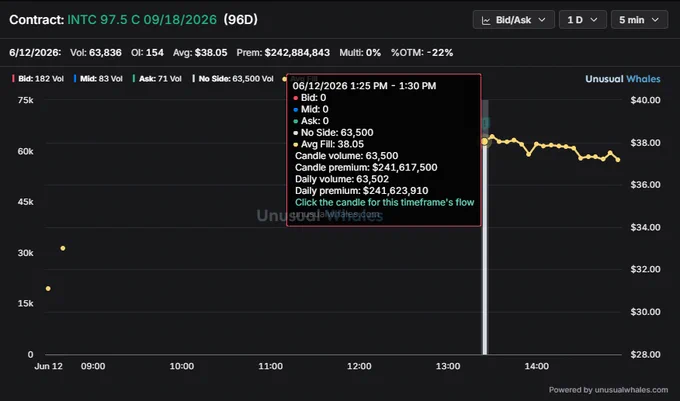
Task: Open the 1 D time range dropdown
Action: 582,20
